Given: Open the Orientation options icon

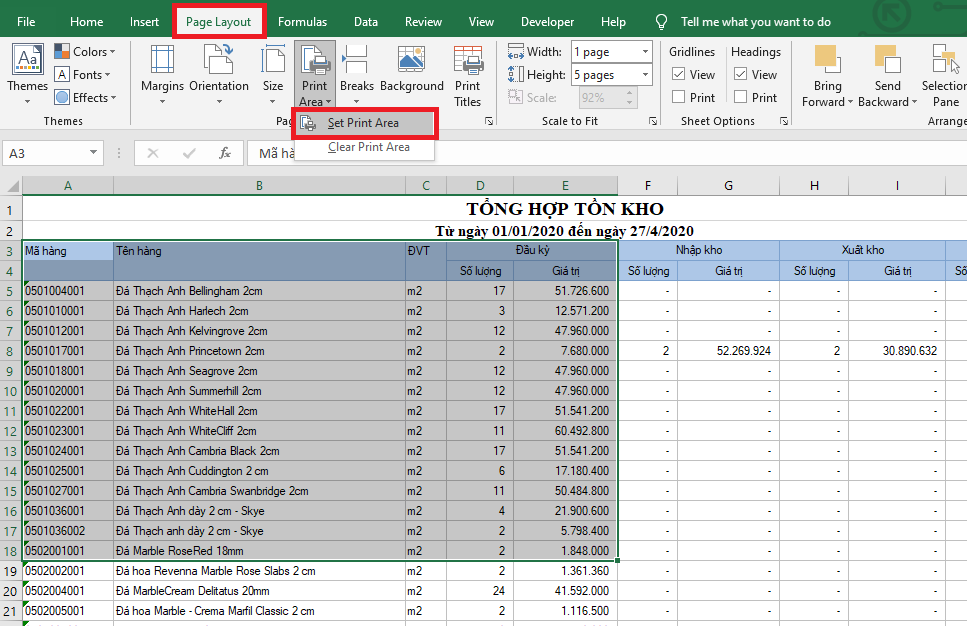Looking at the screenshot, I should pos(218,61).
